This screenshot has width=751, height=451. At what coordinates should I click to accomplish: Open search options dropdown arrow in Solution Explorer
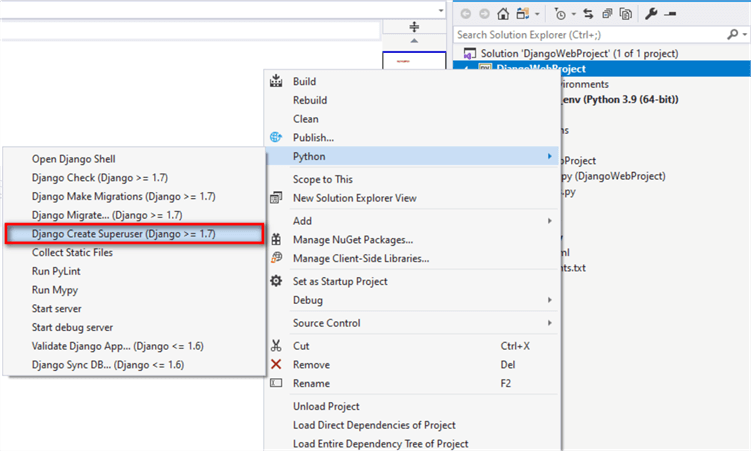744,34
